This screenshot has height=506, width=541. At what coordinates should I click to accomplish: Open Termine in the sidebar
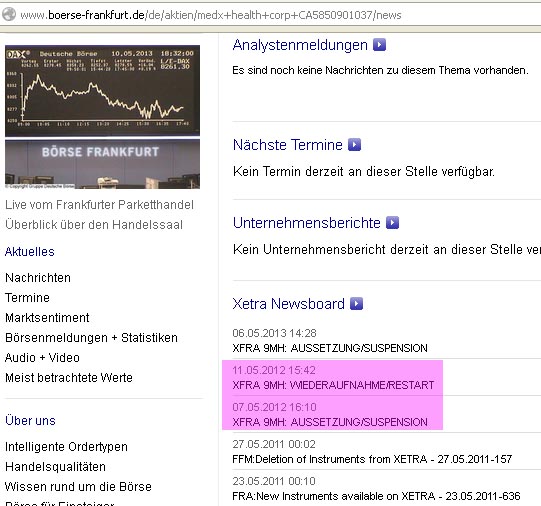[27, 298]
